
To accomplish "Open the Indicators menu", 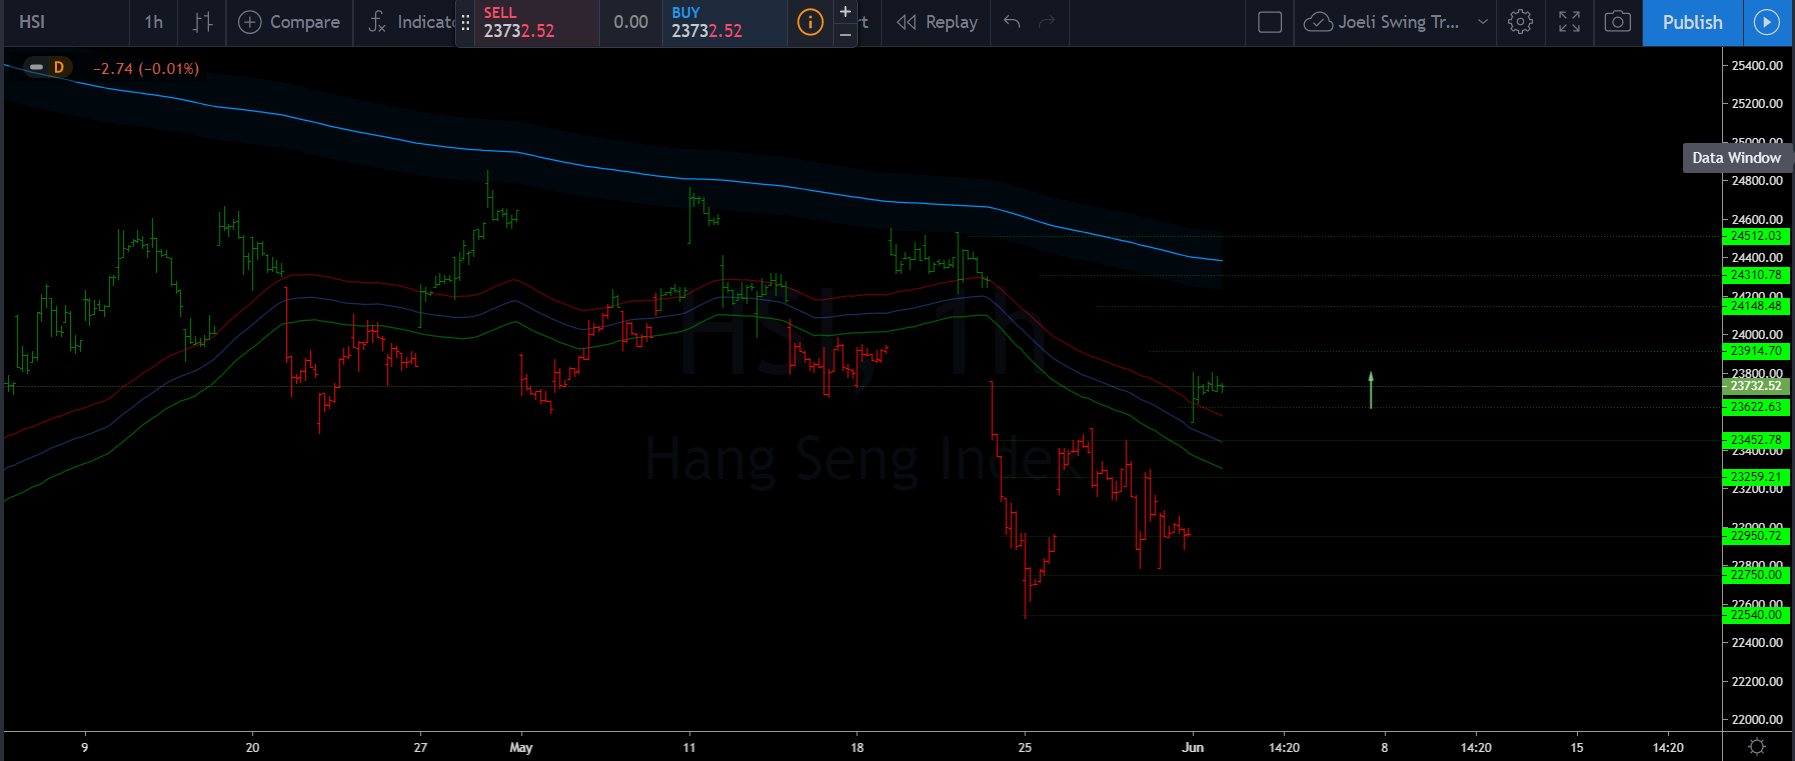I will [x=410, y=22].
